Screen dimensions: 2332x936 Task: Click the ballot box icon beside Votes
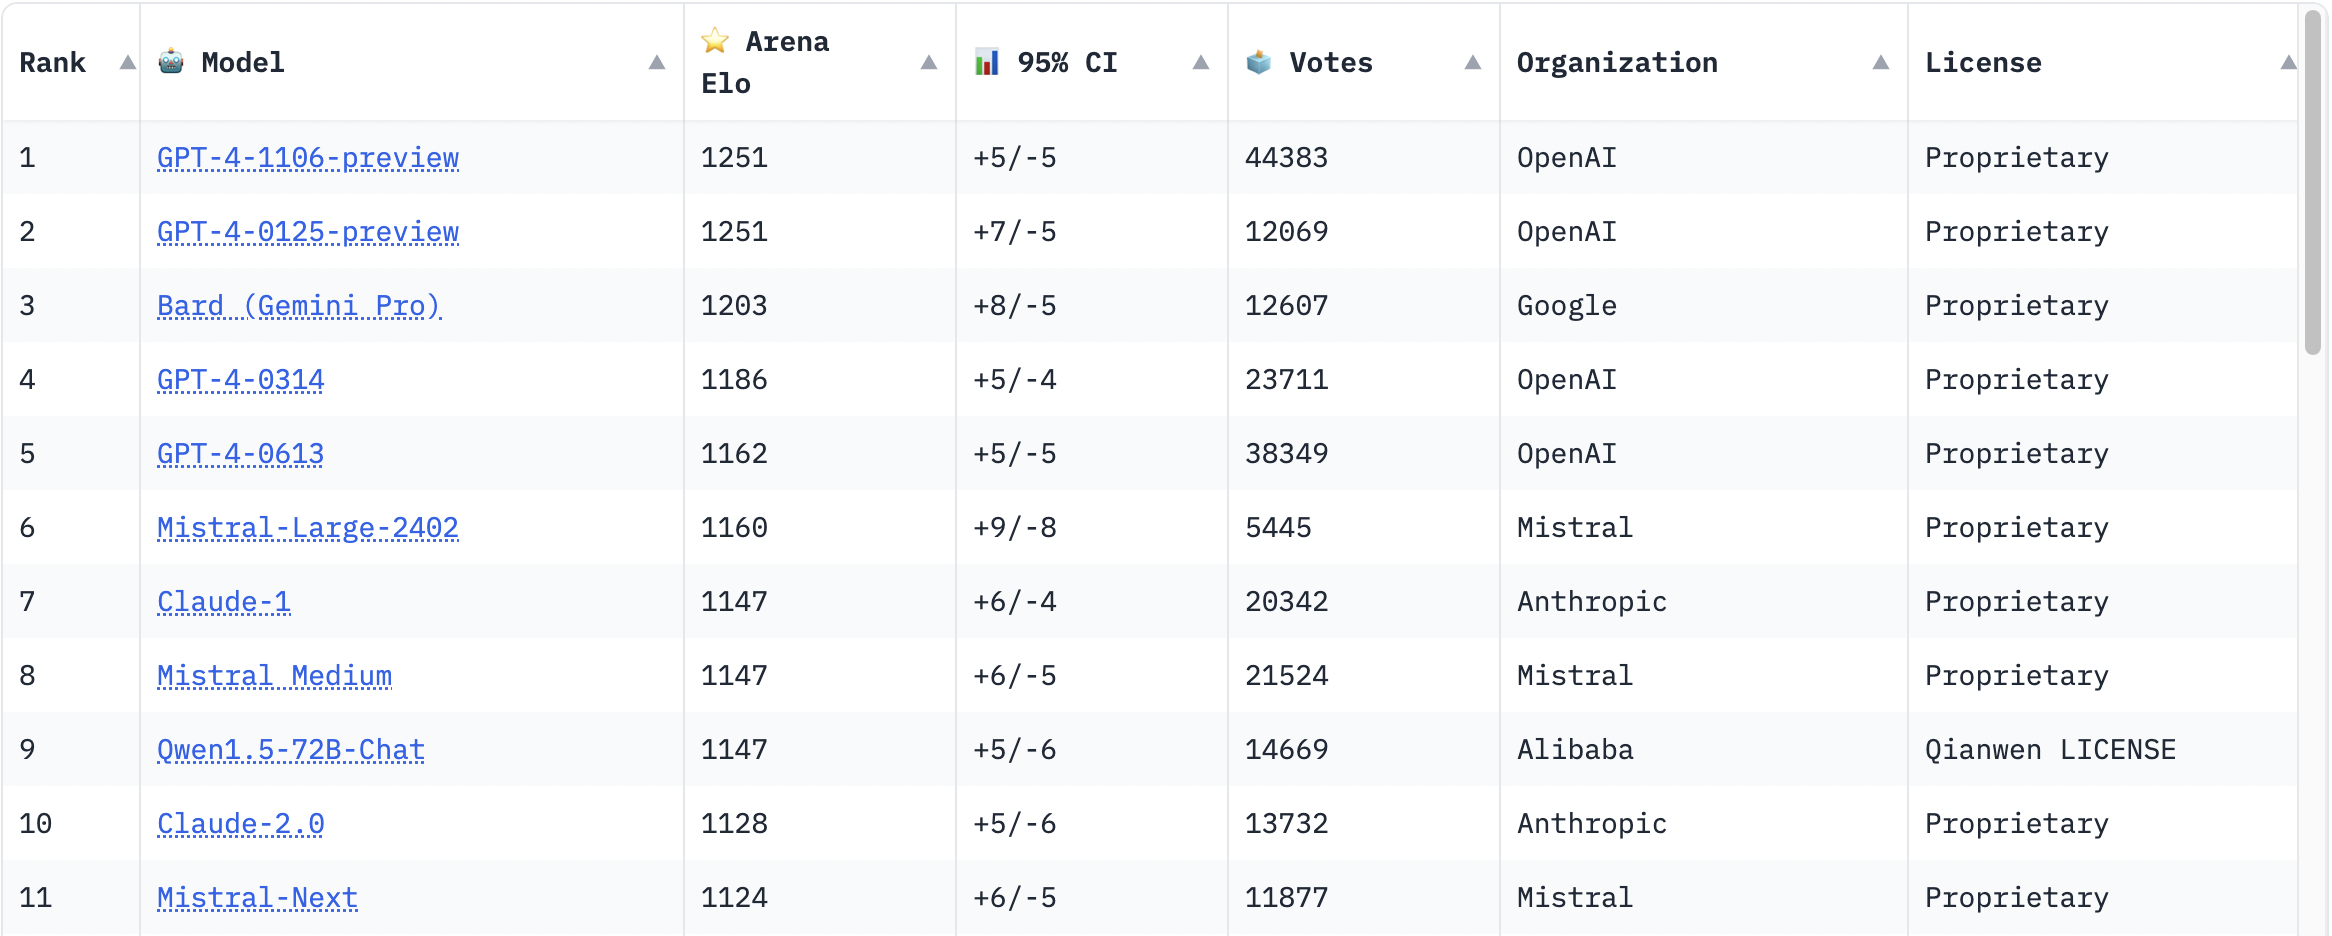click(1259, 62)
